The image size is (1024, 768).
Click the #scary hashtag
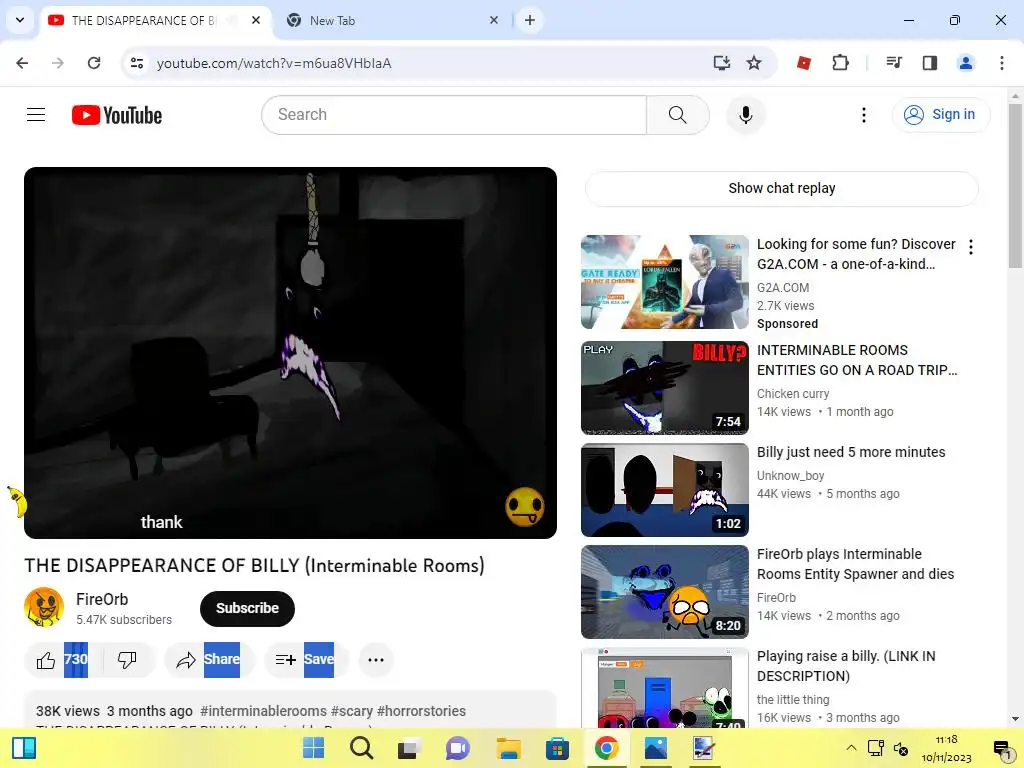point(351,711)
